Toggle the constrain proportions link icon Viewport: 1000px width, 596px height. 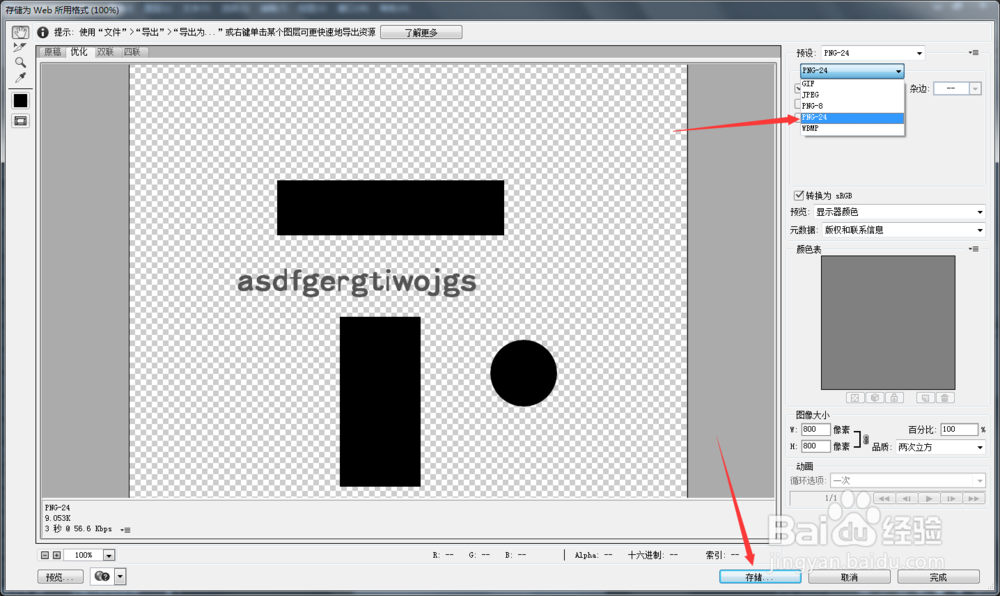coord(865,439)
